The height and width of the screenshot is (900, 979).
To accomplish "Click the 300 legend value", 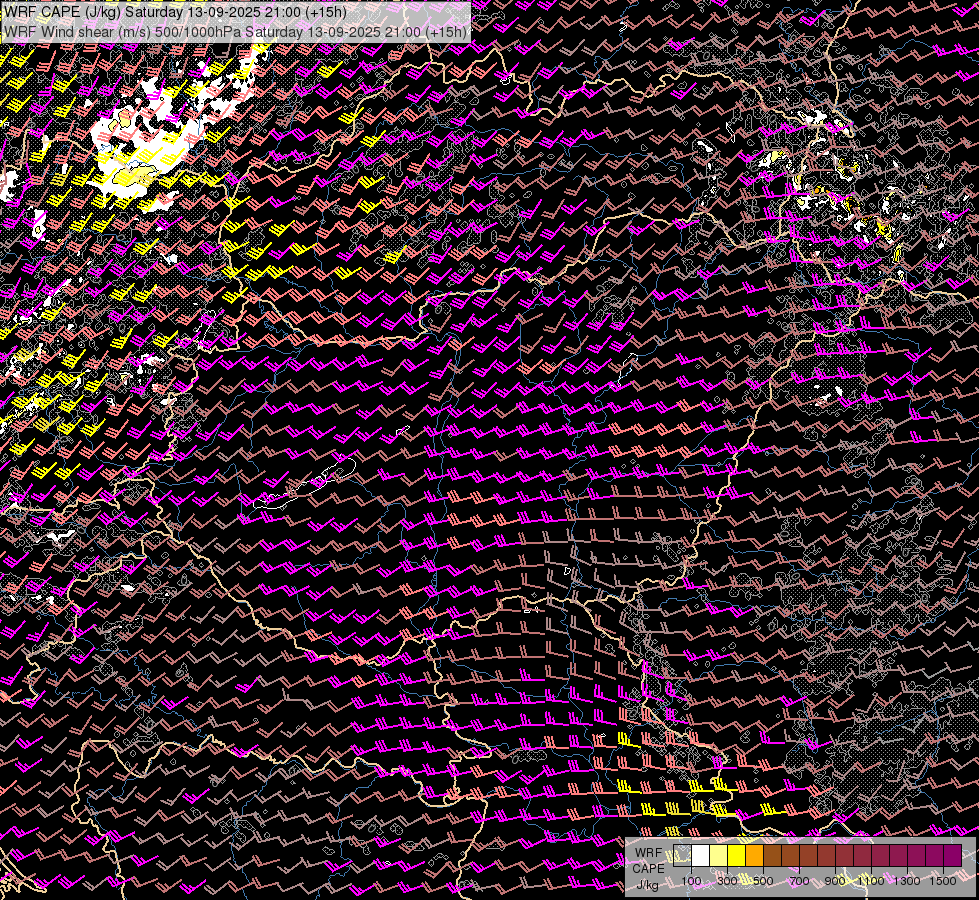I will click(x=727, y=881).
